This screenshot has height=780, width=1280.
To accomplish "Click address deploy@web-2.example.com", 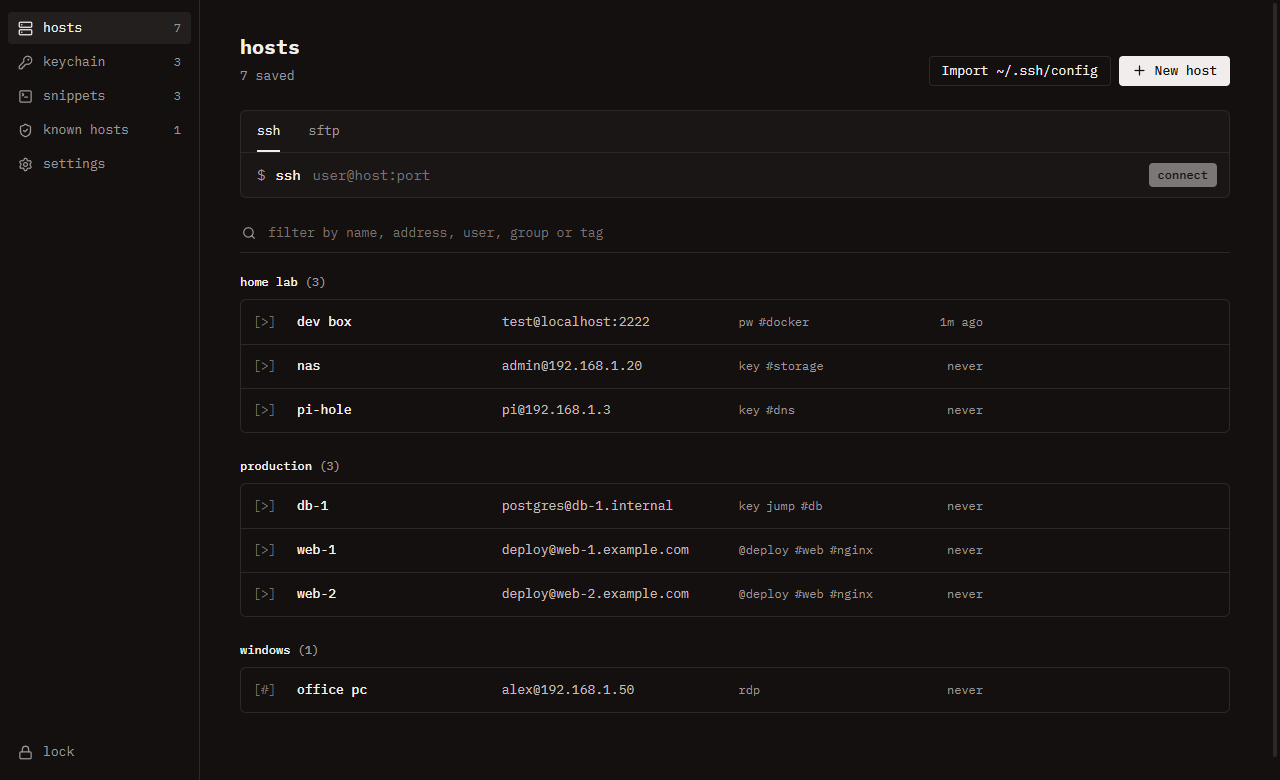I will (595, 594).
